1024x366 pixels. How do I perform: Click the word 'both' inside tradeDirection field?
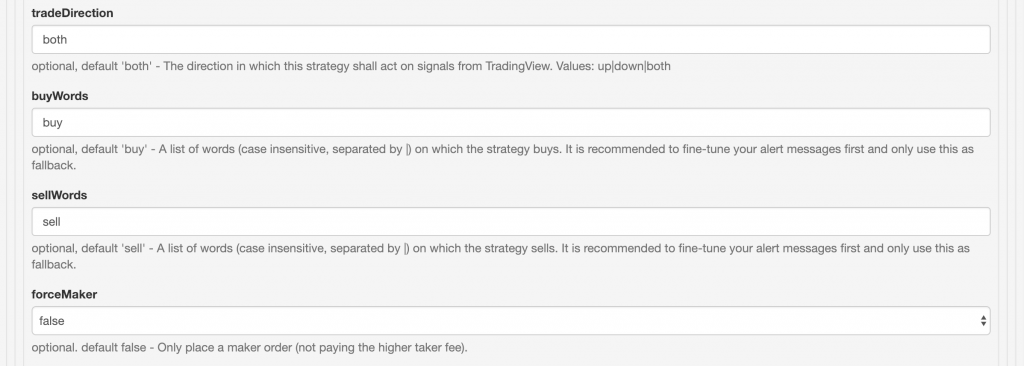(55, 39)
